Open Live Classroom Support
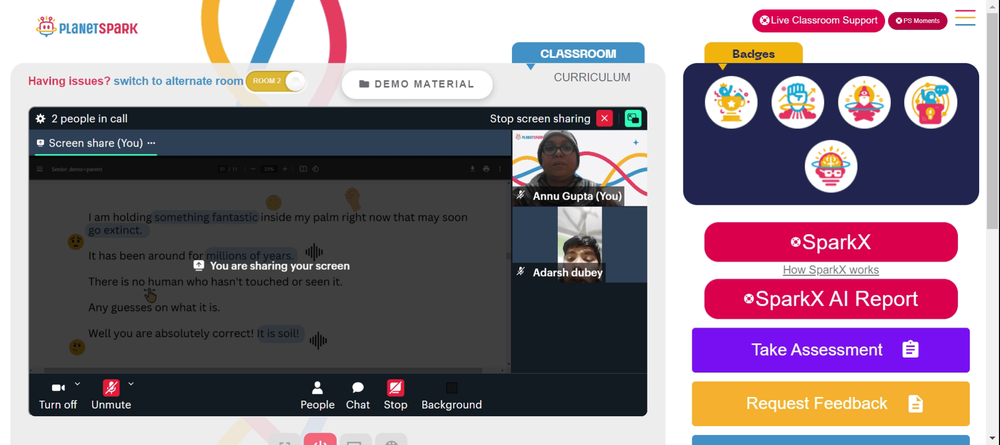 pos(818,20)
